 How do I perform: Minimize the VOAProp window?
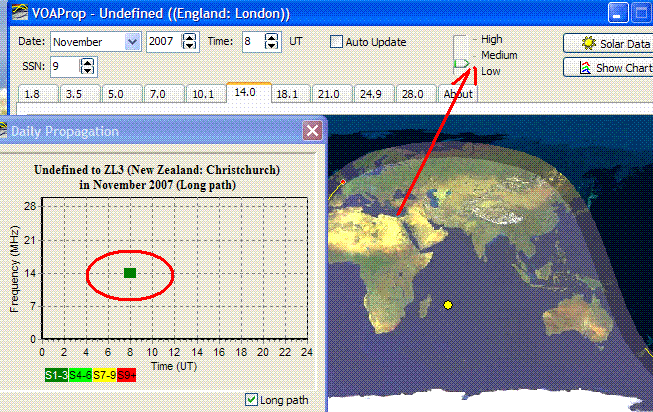(618, 13)
